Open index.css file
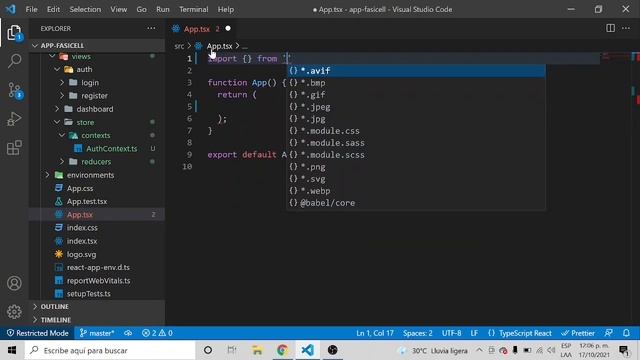This screenshot has height=360, width=640. [x=82, y=228]
